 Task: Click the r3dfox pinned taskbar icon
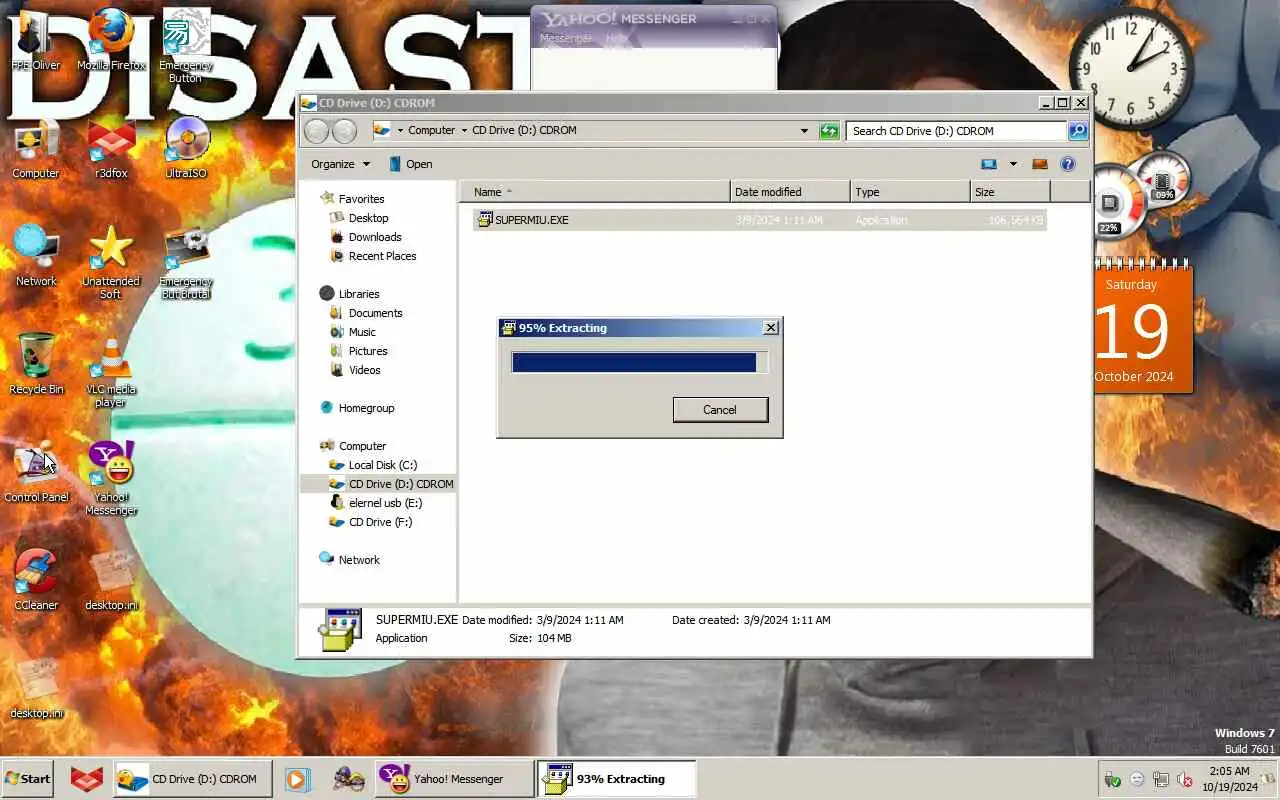87,779
